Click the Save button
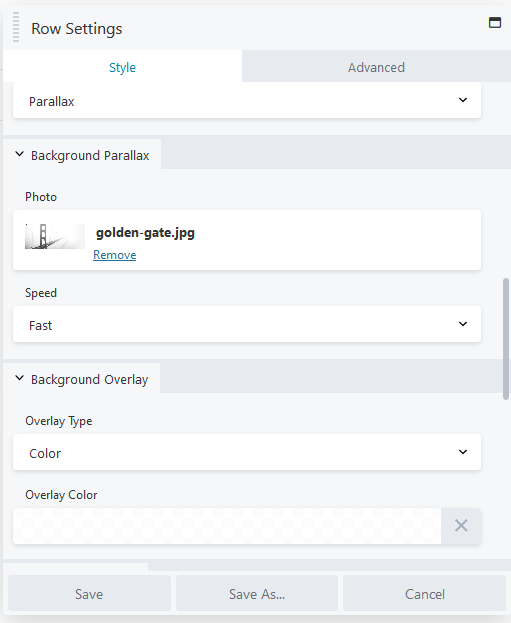The width and height of the screenshot is (511, 623). (x=89, y=594)
